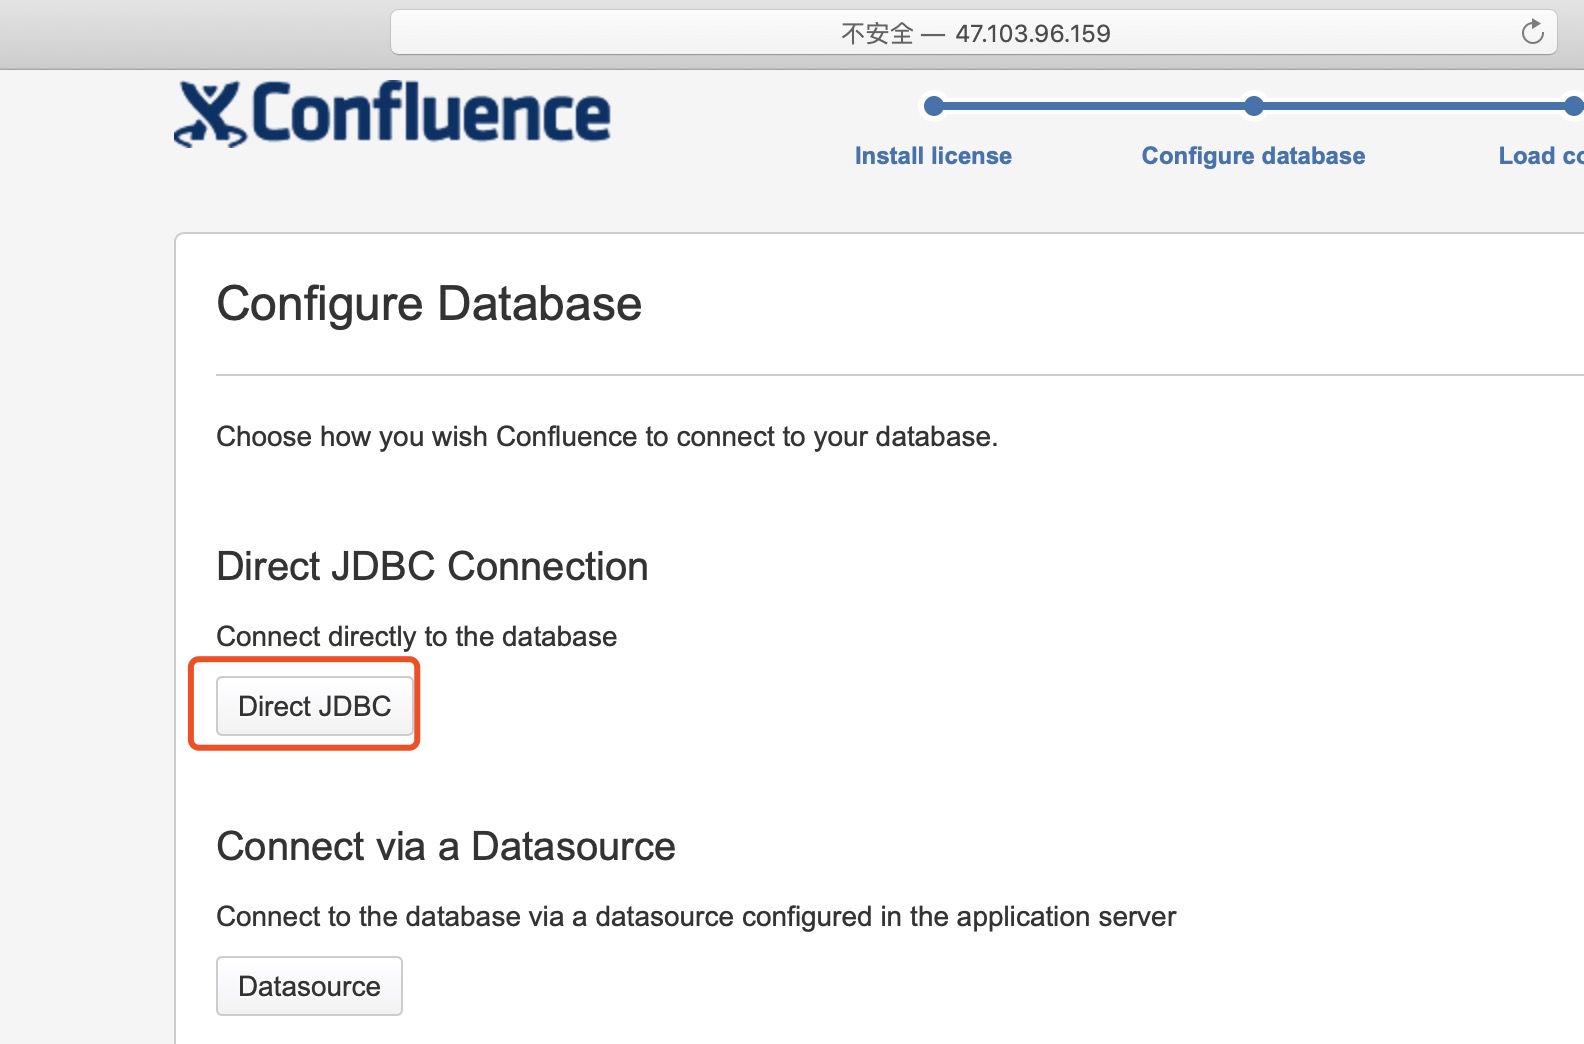
Task: Select the Direct JDBC Connection heading
Action: point(432,566)
